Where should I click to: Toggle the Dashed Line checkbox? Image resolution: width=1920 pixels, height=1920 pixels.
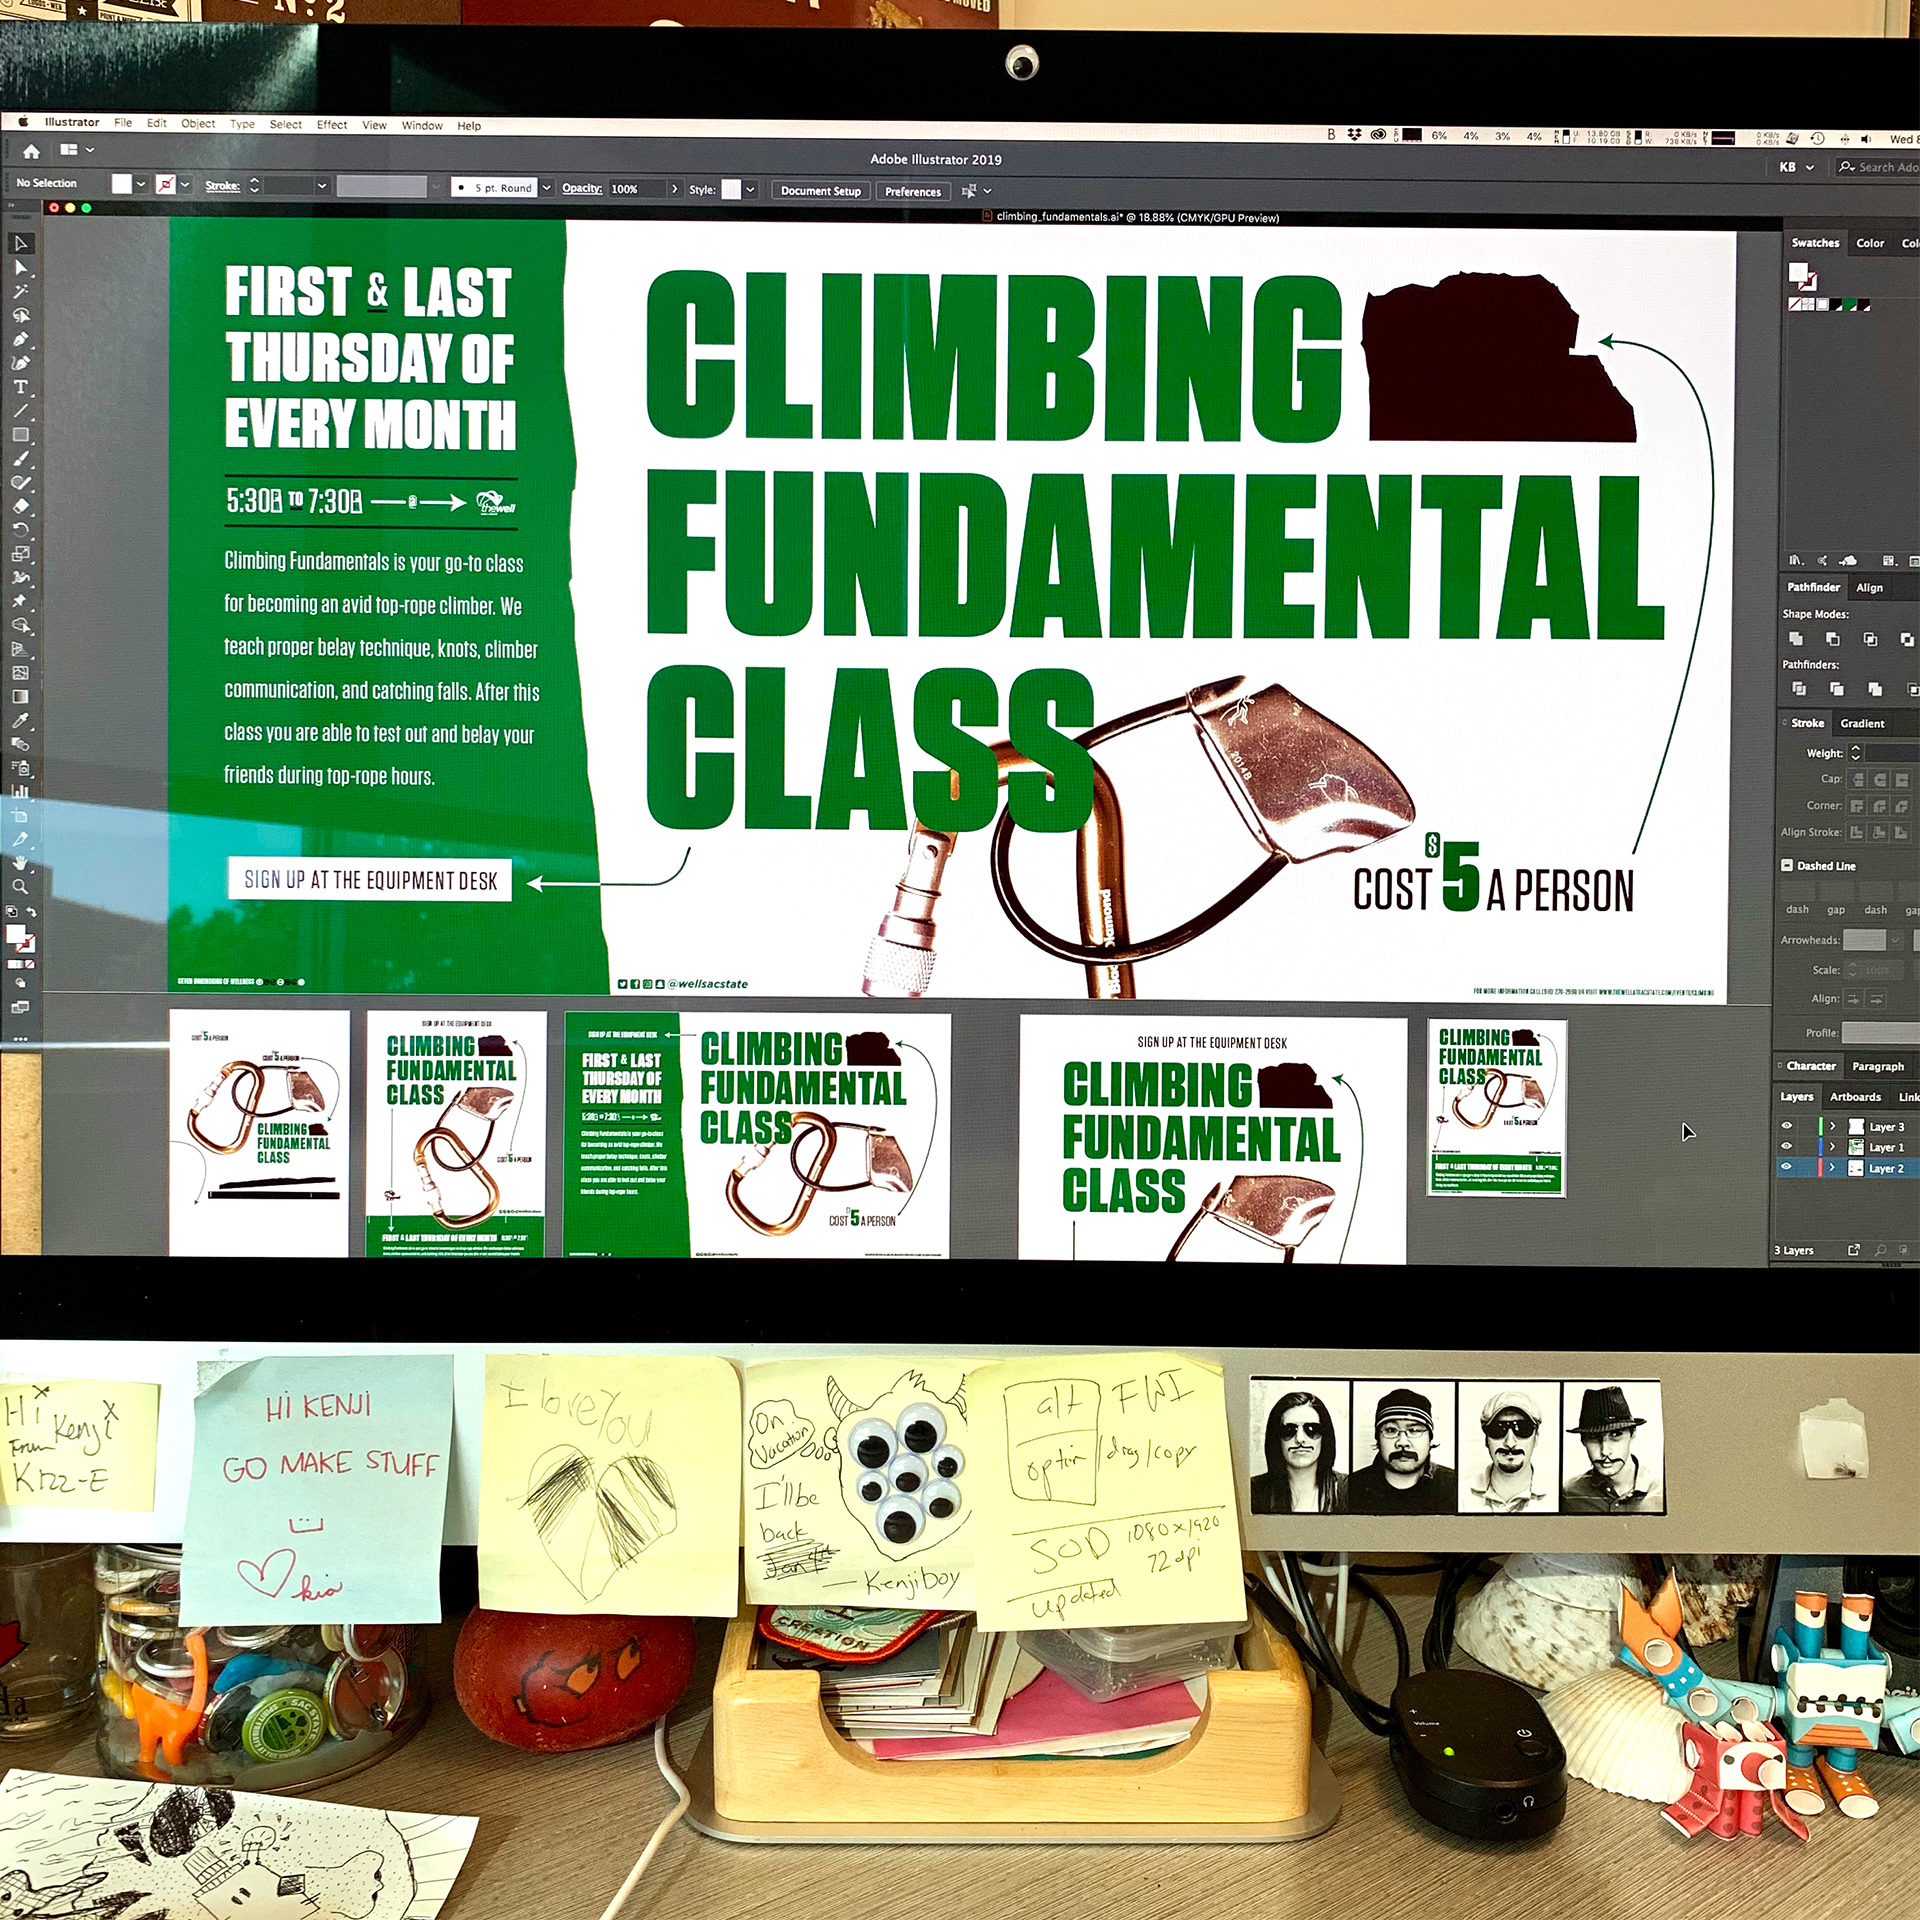click(1787, 865)
